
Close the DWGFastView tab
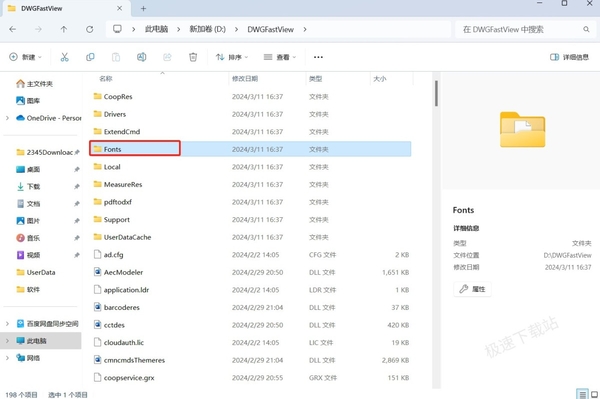119,8
